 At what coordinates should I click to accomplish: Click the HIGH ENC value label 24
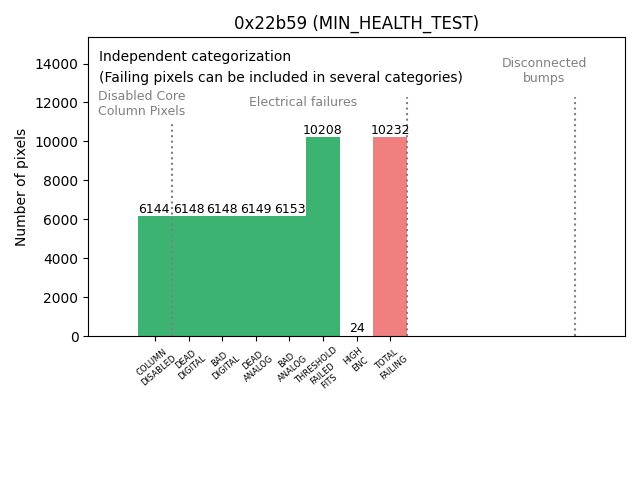point(357,328)
